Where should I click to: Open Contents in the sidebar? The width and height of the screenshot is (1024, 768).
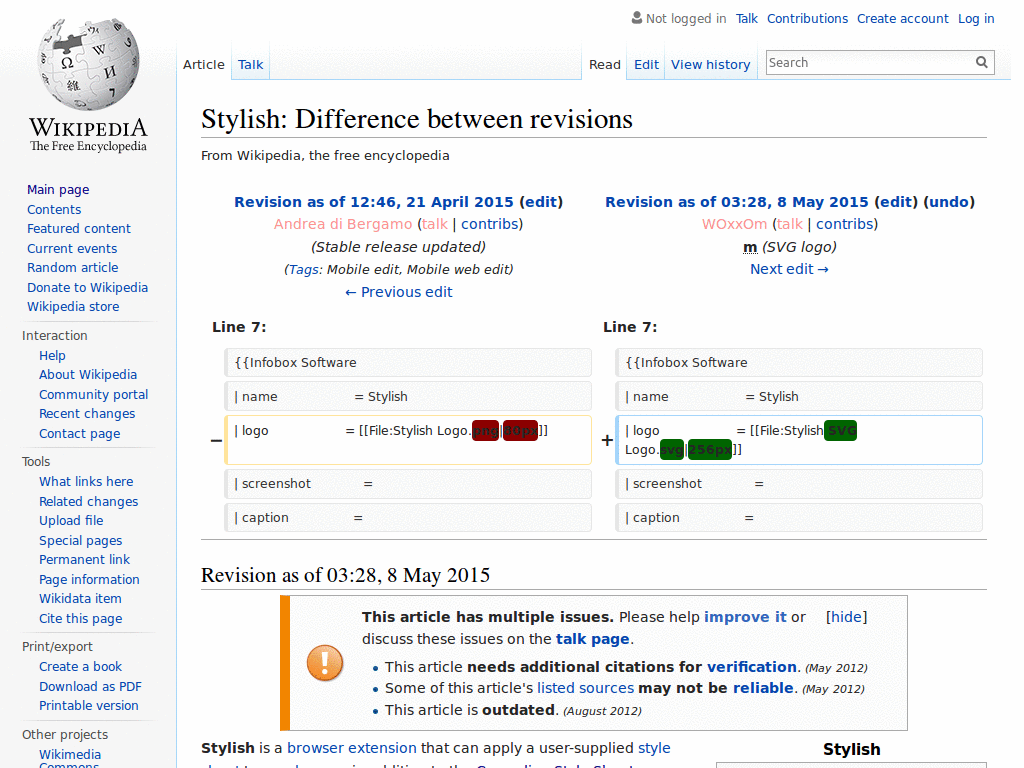54,210
